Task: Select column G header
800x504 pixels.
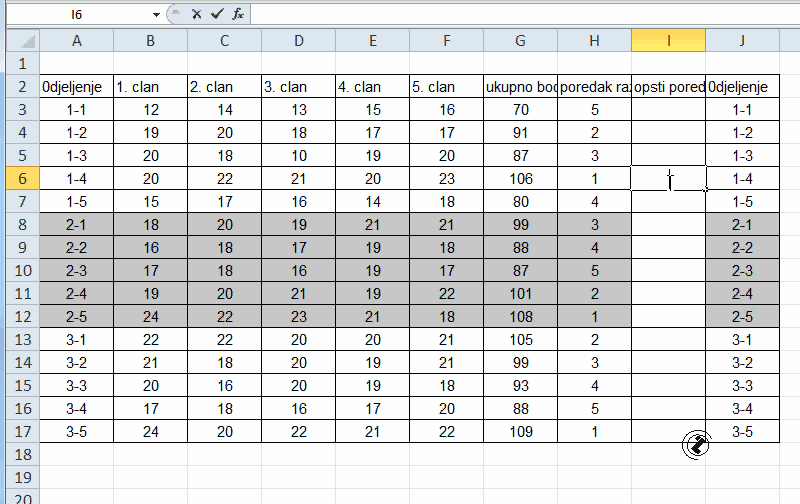Action: click(520, 40)
